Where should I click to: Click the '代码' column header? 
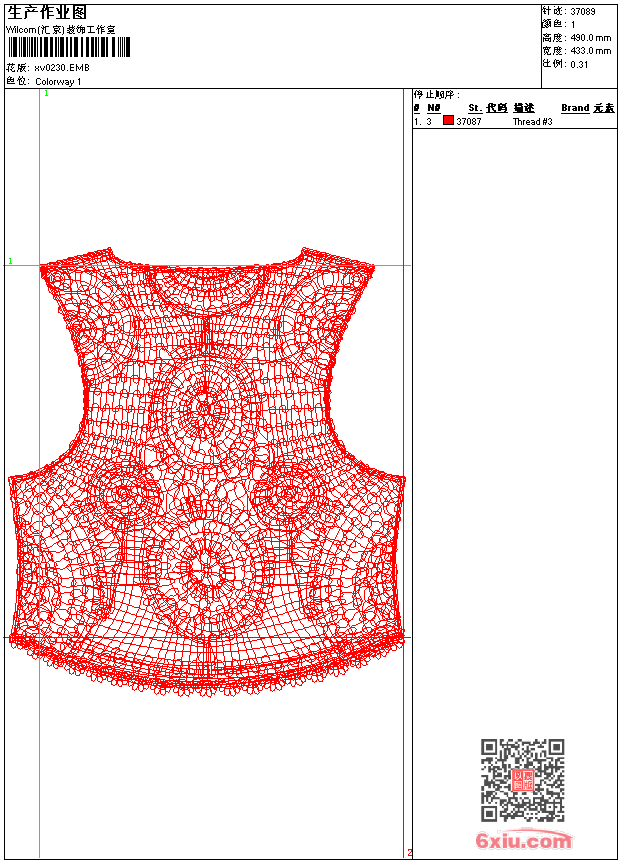497,108
